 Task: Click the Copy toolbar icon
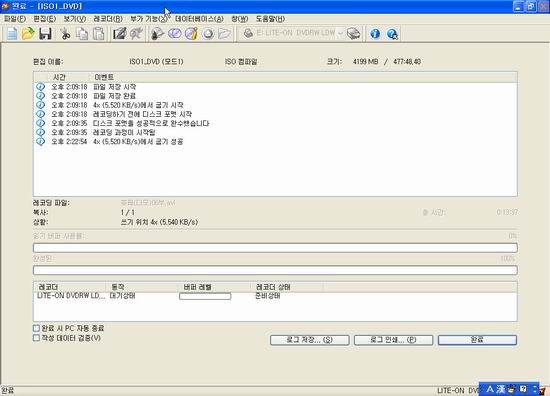coord(82,34)
